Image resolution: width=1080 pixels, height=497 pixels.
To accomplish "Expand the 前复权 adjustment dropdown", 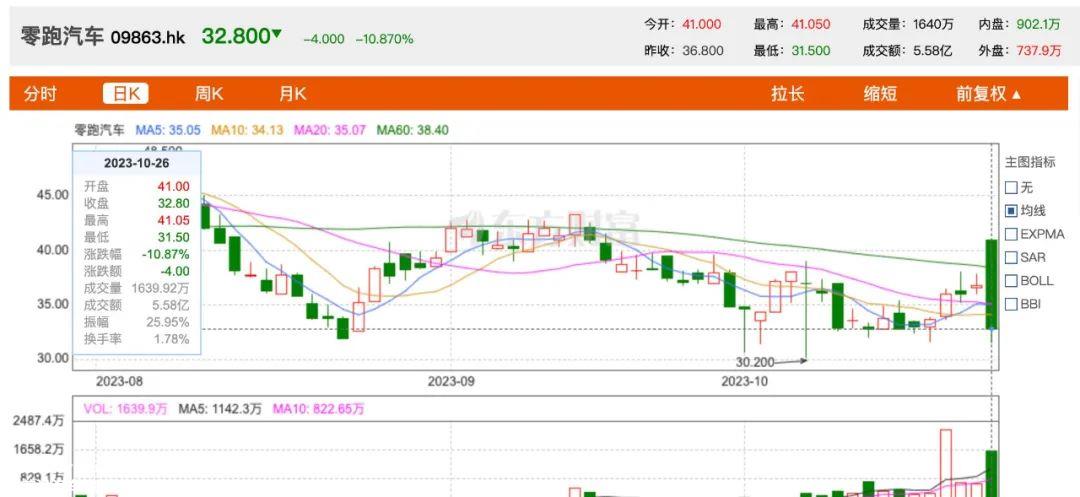I will [988, 94].
